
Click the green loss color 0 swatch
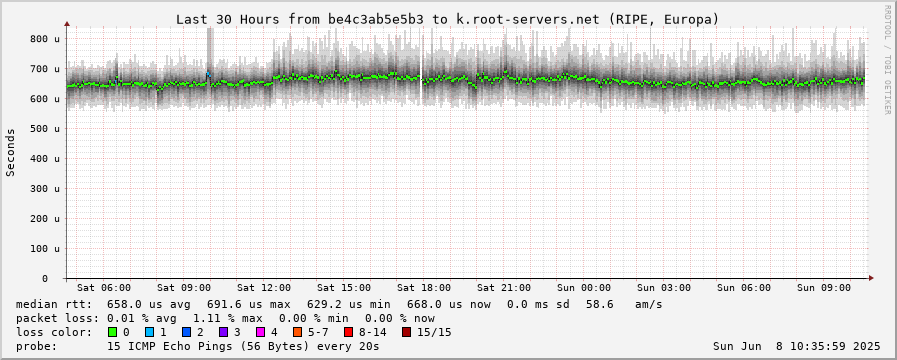[x=113, y=332]
